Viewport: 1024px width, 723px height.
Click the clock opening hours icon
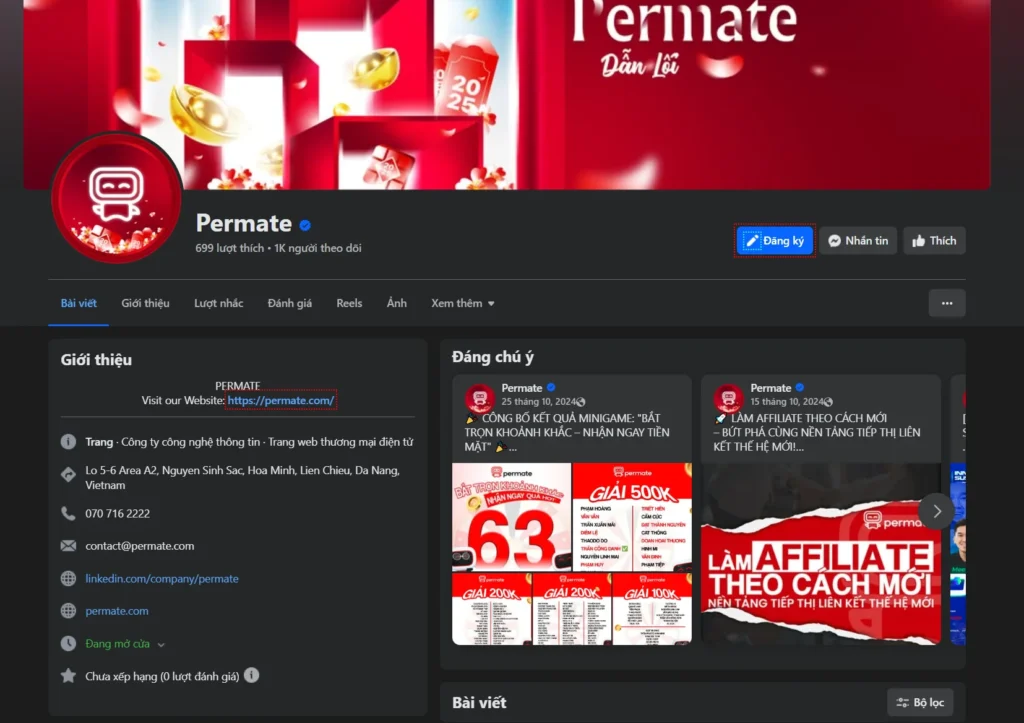pyautogui.click(x=69, y=643)
